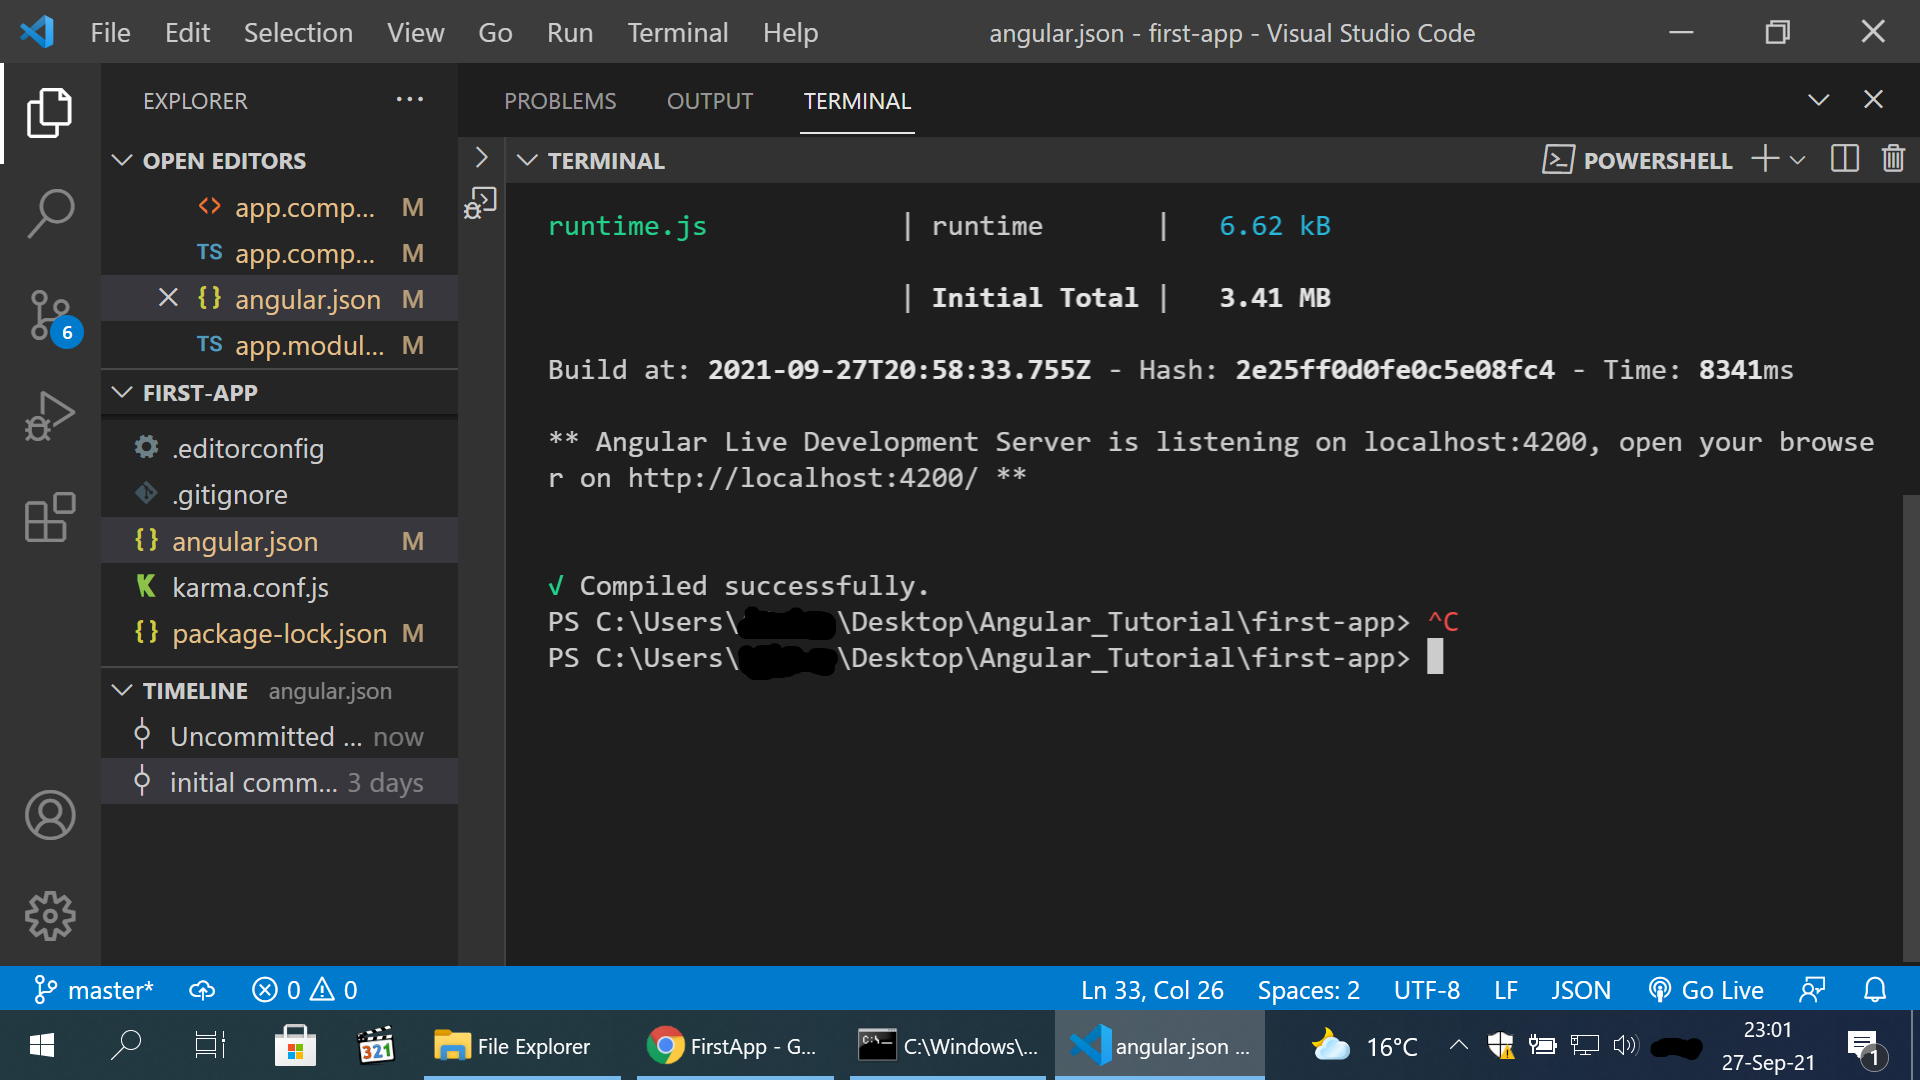Click Ln 33, Col 26 position indicator

[x=1152, y=990]
